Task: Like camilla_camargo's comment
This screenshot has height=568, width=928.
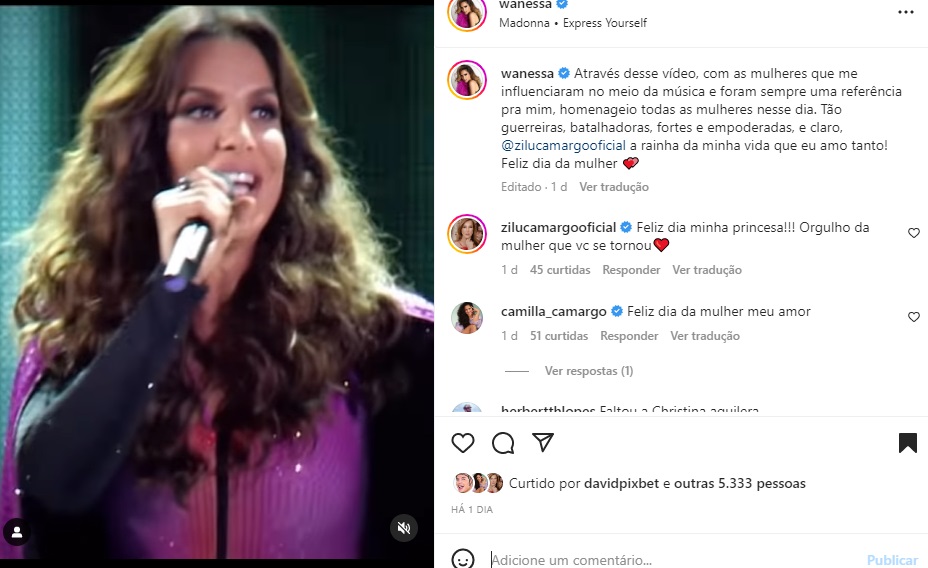Action: (914, 317)
